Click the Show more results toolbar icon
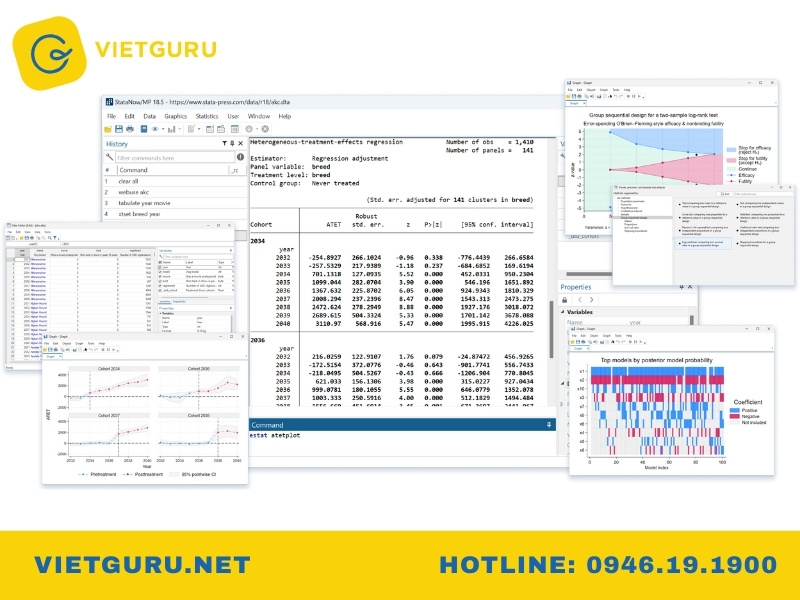 (249, 129)
